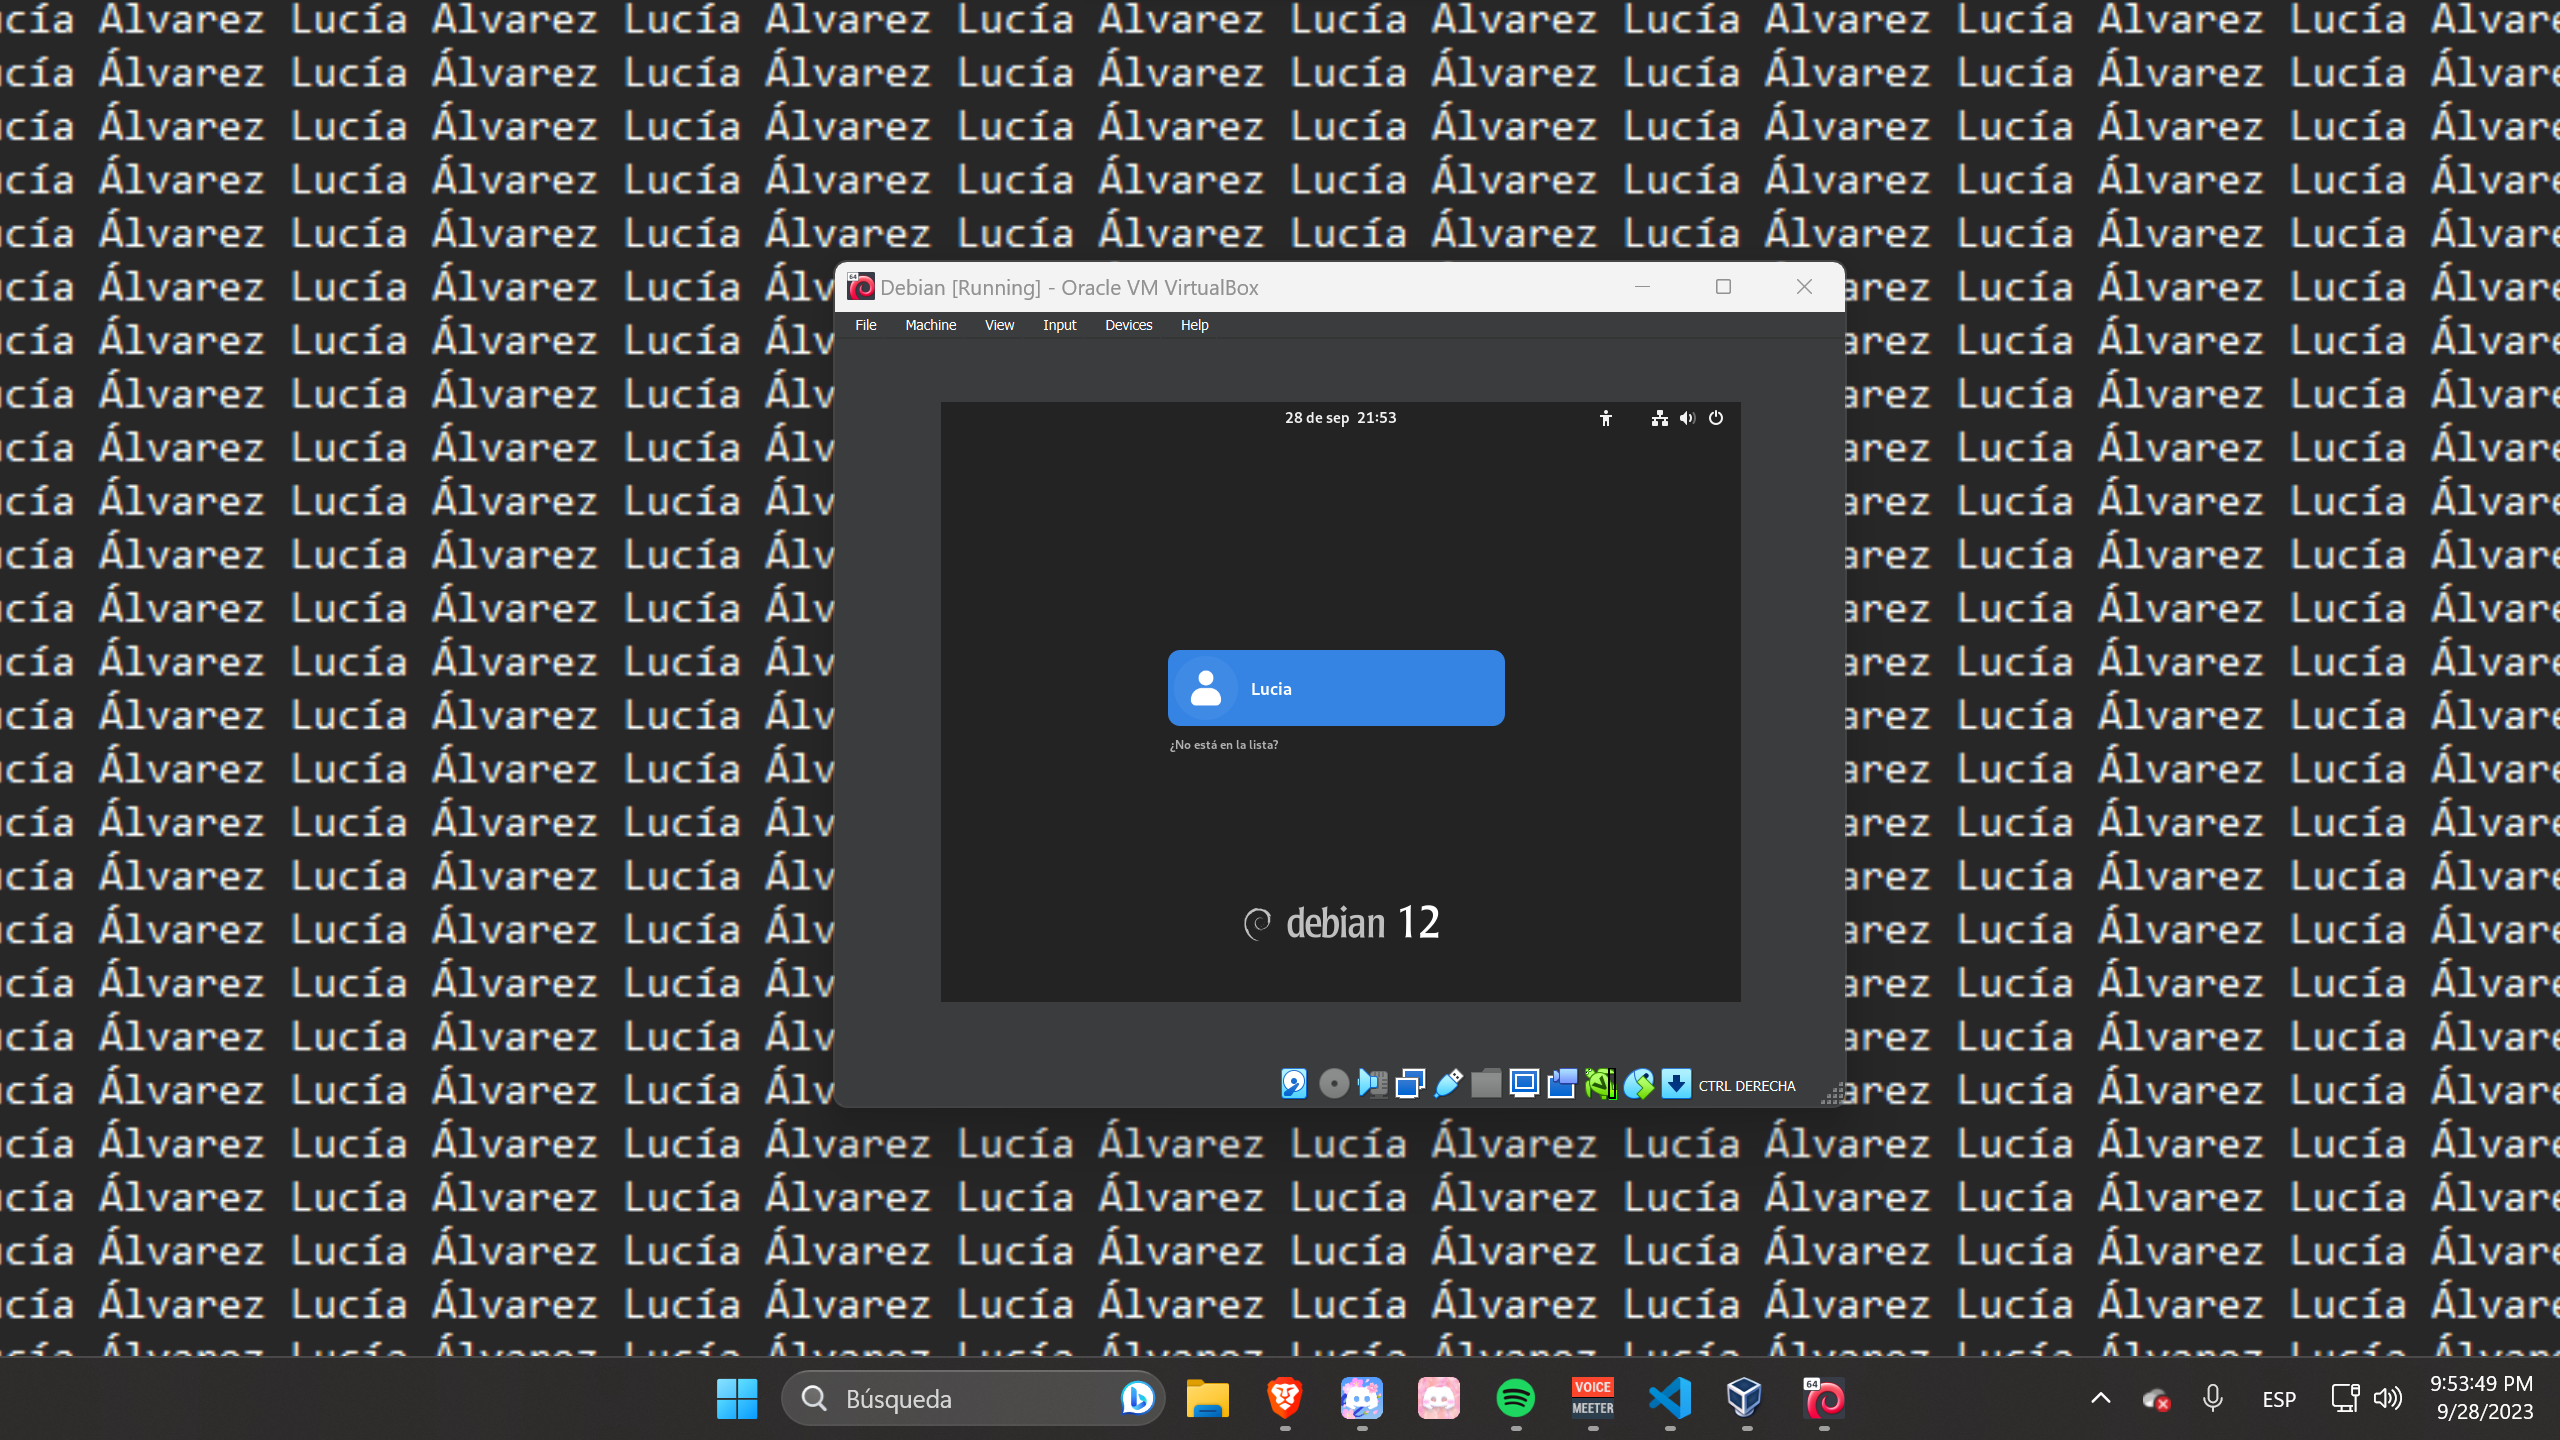
Task: Click the recording status icon
Action: (x=1562, y=1084)
